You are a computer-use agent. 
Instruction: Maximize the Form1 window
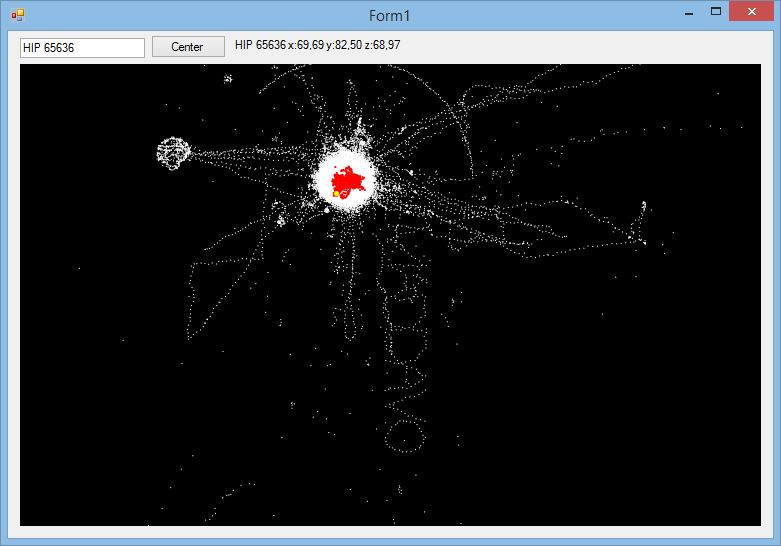(716, 11)
